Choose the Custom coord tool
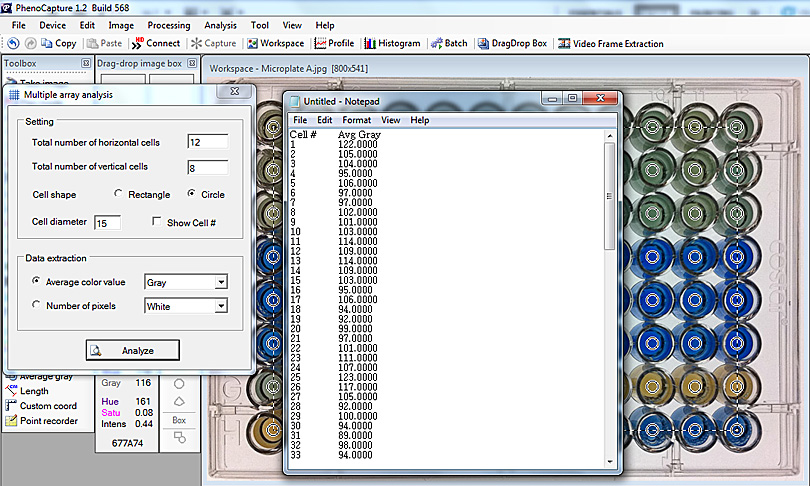810x486 pixels. tap(45, 406)
